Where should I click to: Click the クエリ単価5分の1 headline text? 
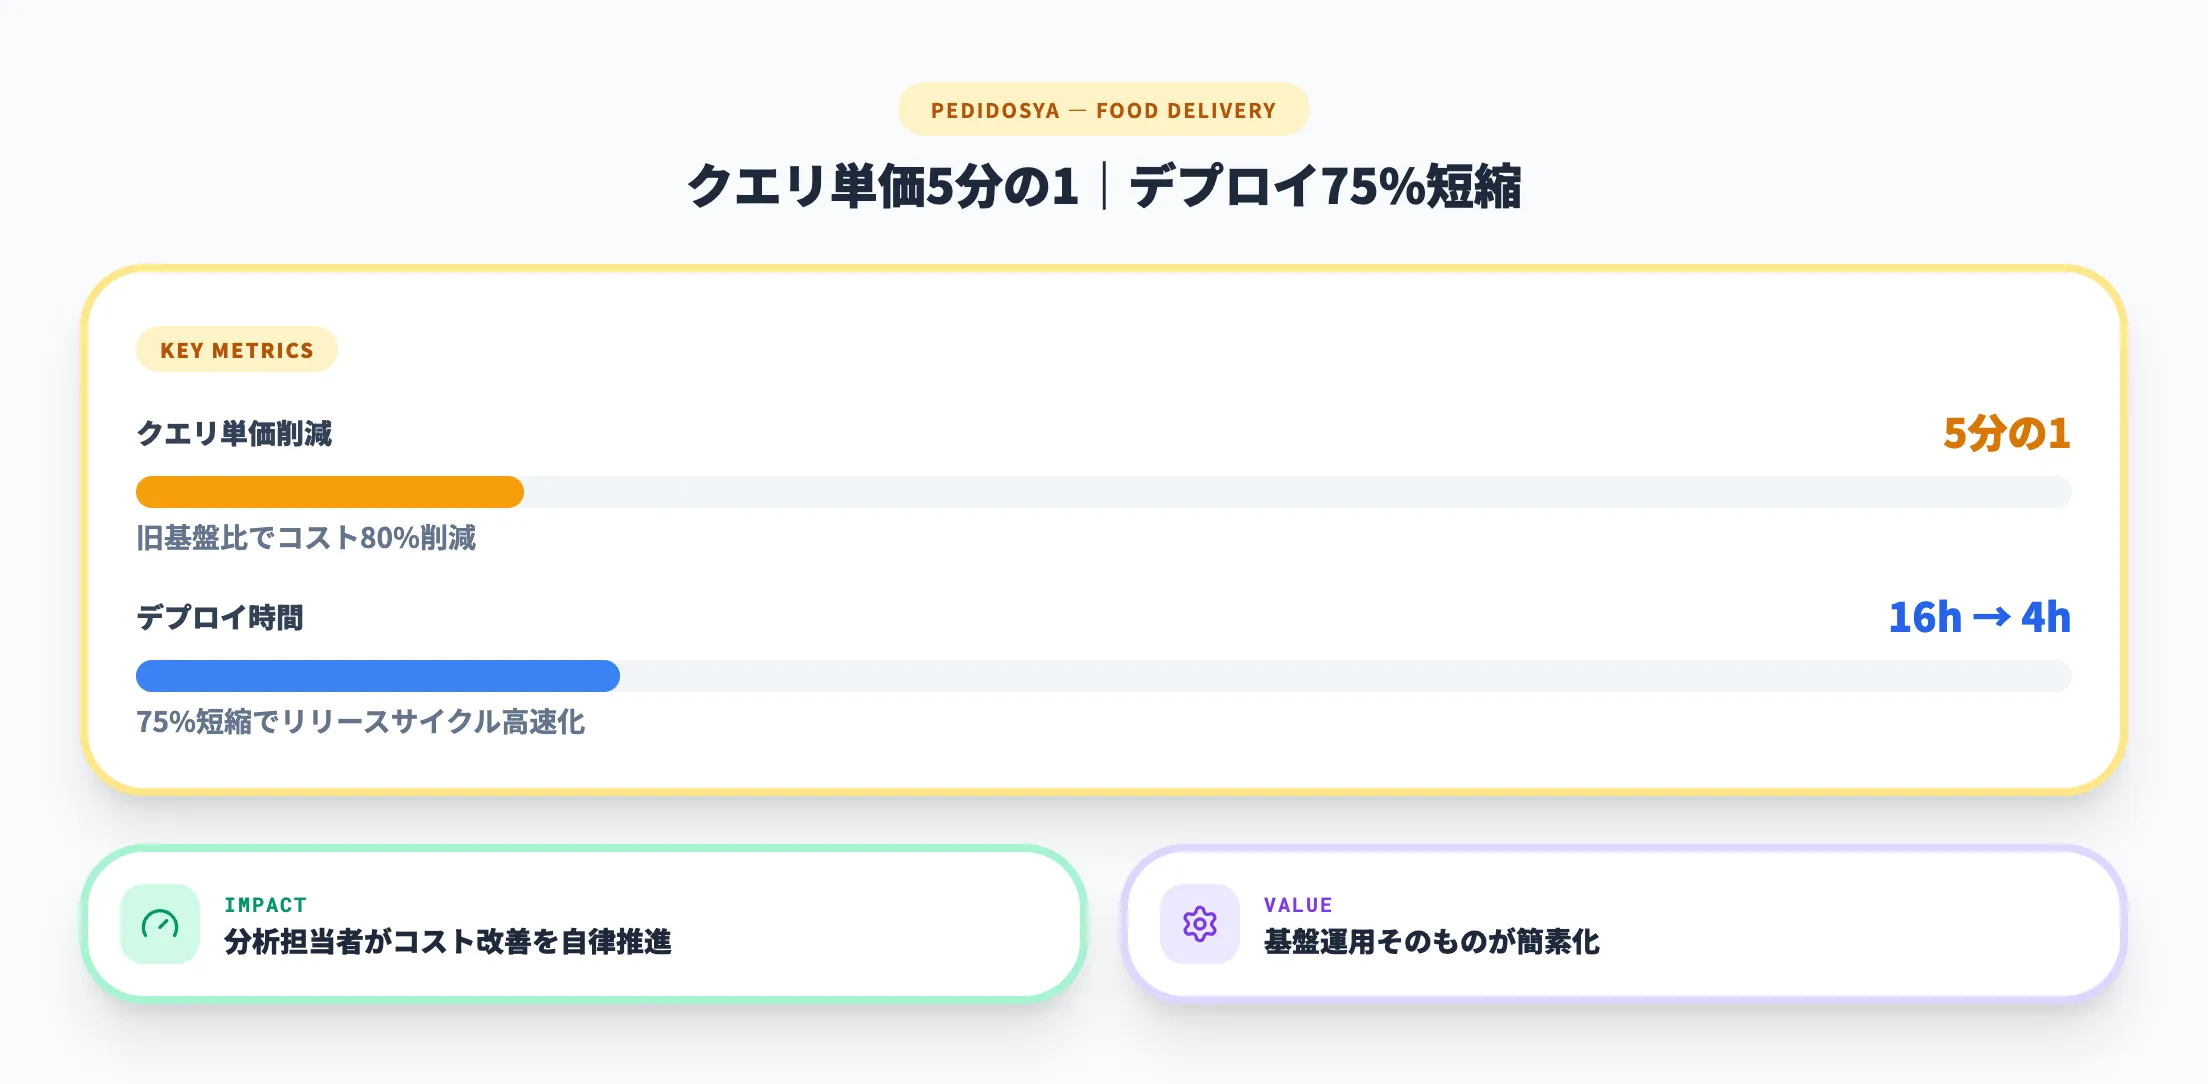point(883,187)
